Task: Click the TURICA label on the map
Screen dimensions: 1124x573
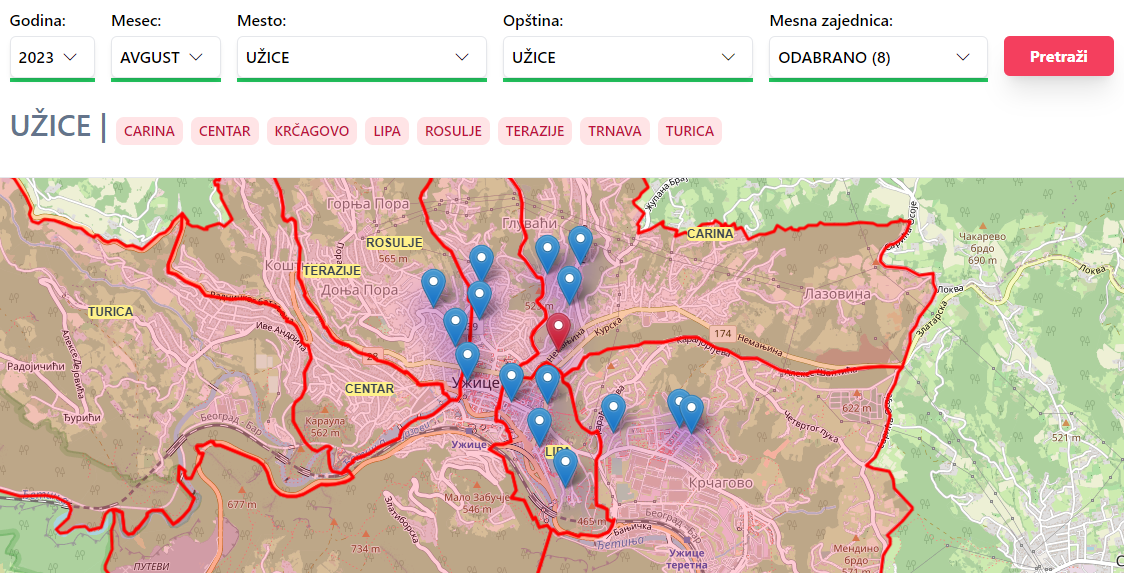Action: click(x=110, y=312)
